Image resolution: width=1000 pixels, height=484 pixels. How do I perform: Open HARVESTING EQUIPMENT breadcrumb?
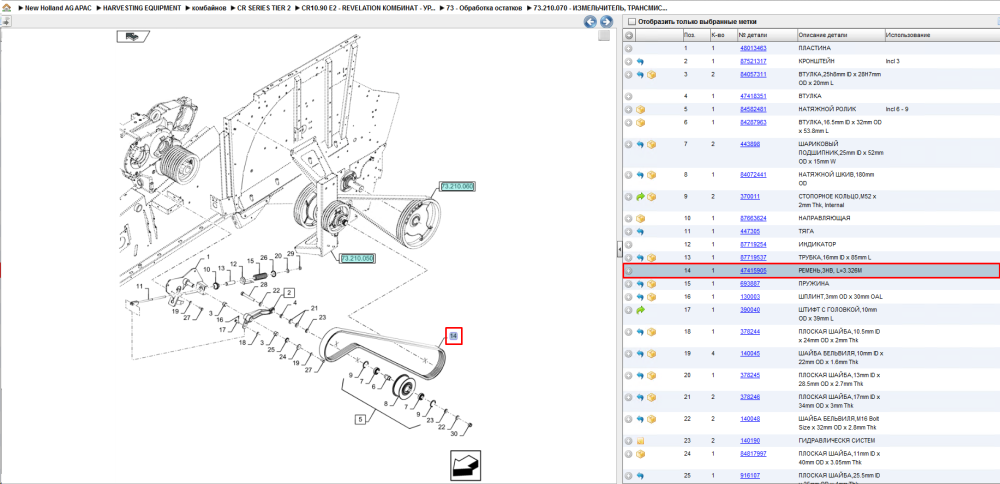[x=142, y=8]
